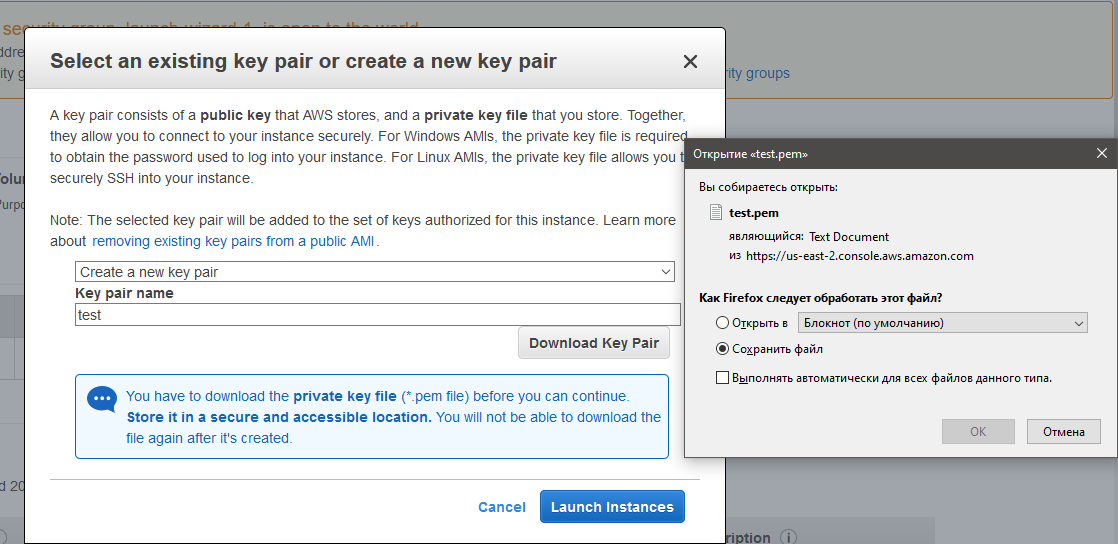
Task: Cancel the key pair dialog
Action: click(x=502, y=507)
